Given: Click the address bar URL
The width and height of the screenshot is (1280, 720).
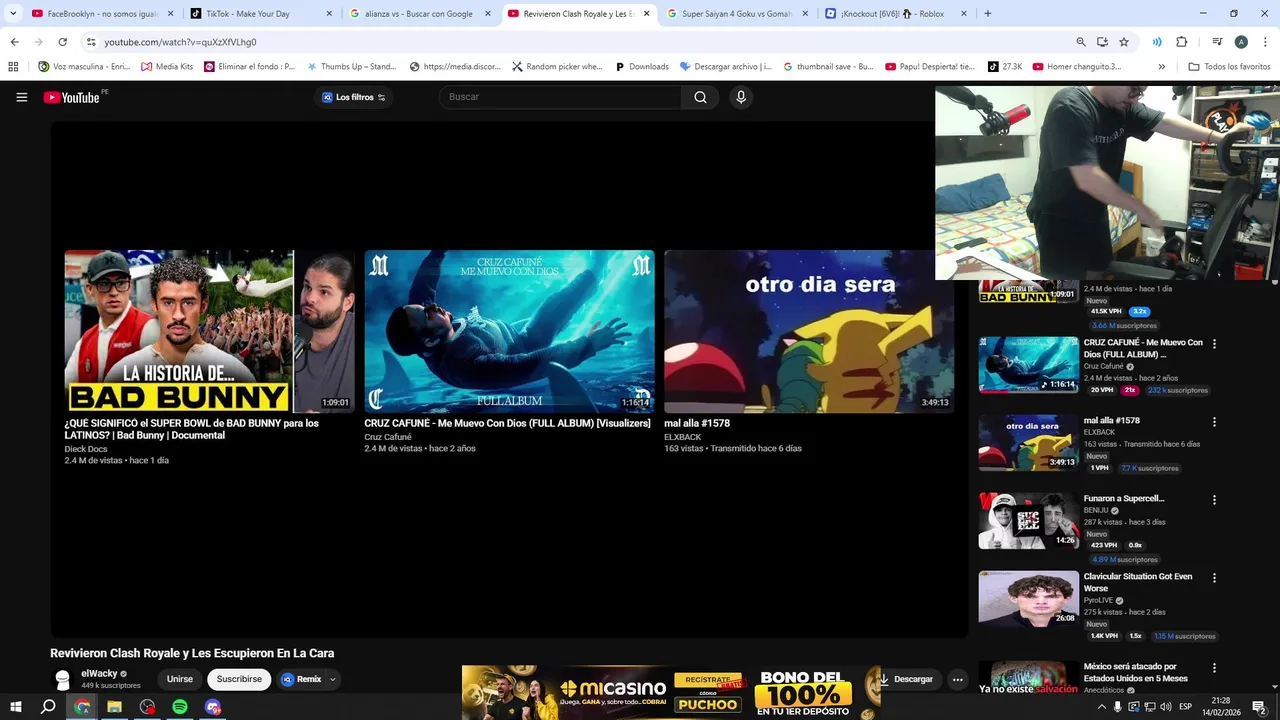Looking at the screenshot, I should pyautogui.click(x=180, y=42).
